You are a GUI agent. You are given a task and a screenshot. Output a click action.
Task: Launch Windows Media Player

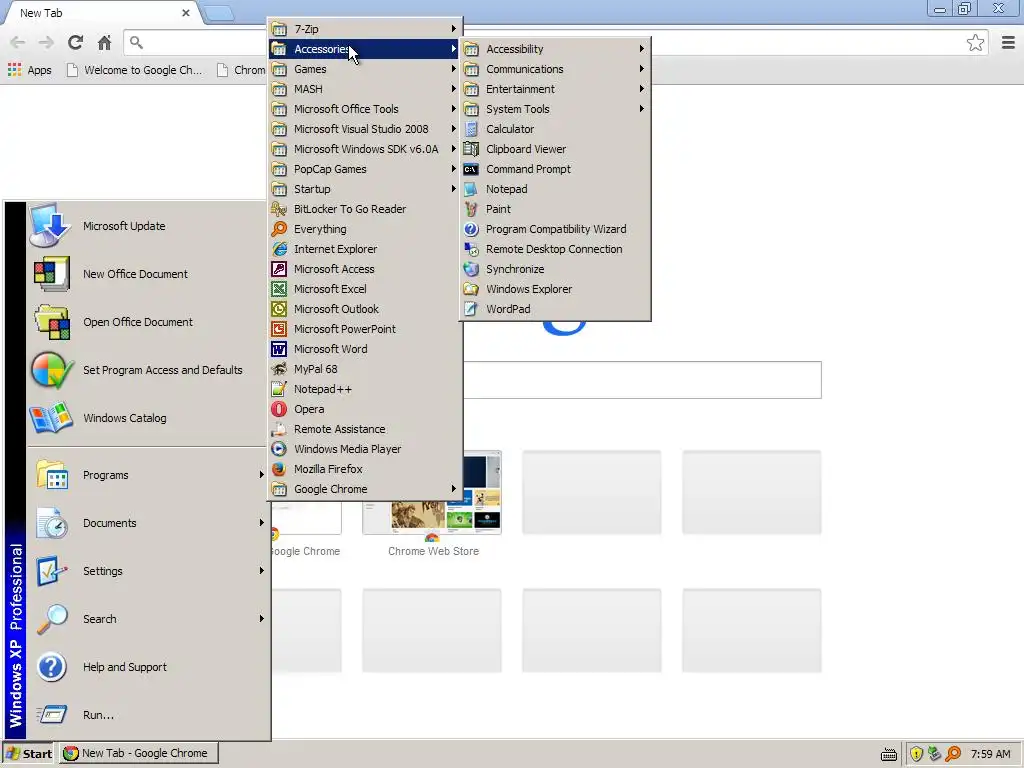pyautogui.click(x=364, y=449)
